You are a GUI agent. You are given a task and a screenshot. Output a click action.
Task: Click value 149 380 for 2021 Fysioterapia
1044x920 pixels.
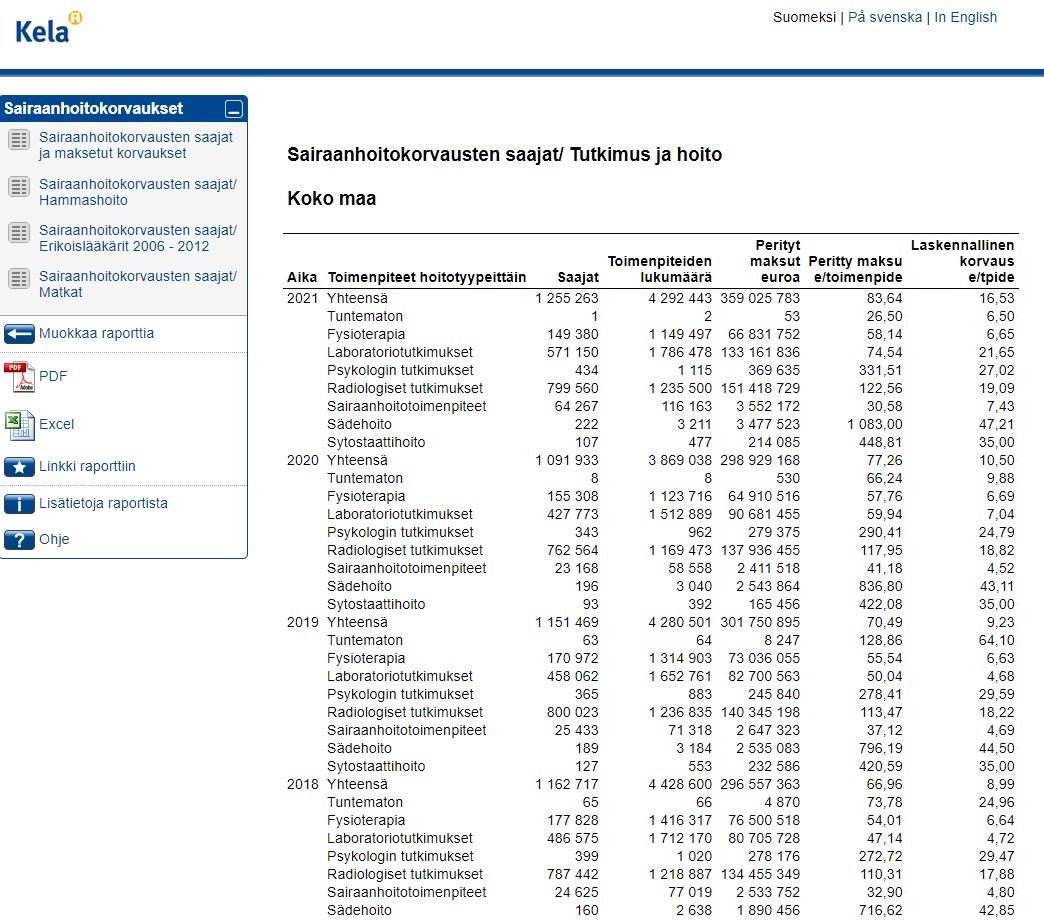point(573,334)
